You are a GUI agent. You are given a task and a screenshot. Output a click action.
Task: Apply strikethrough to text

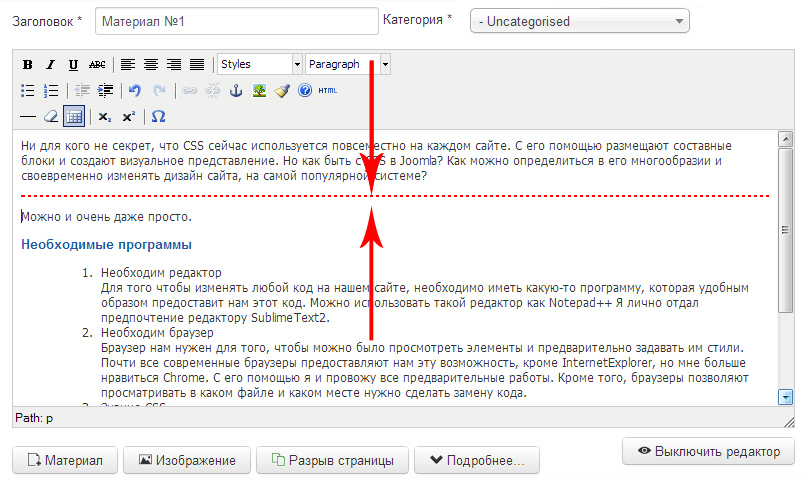(x=97, y=65)
